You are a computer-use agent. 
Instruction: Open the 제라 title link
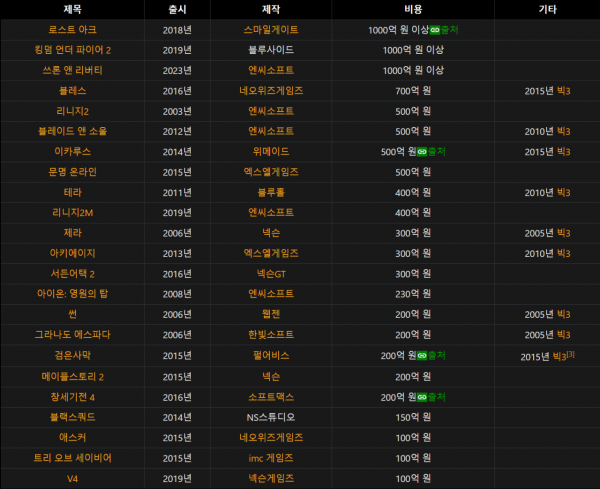(72, 233)
